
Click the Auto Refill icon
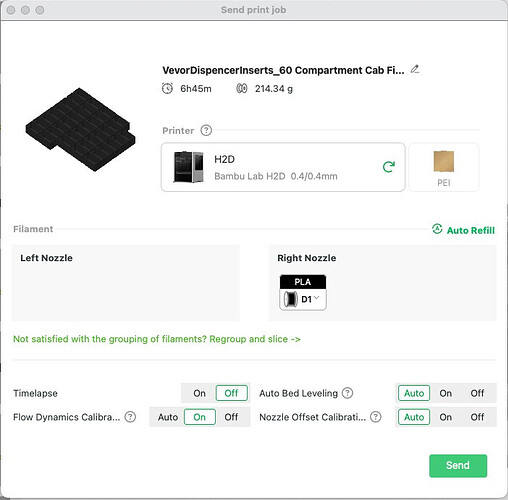tap(437, 229)
